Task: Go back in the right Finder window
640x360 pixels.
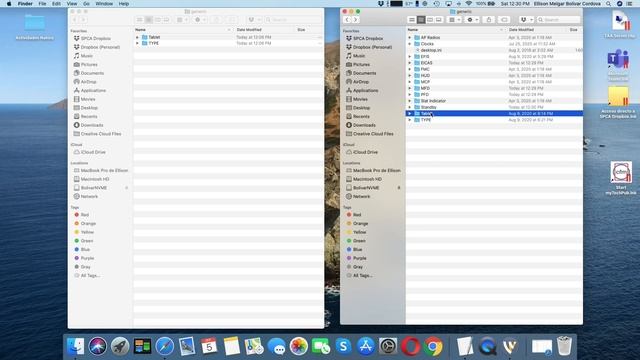Action: point(347,20)
